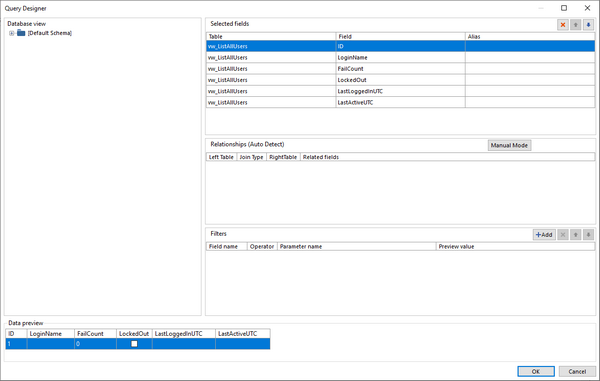Select the LoginName field row
The image size is (600, 381).
(400, 57)
